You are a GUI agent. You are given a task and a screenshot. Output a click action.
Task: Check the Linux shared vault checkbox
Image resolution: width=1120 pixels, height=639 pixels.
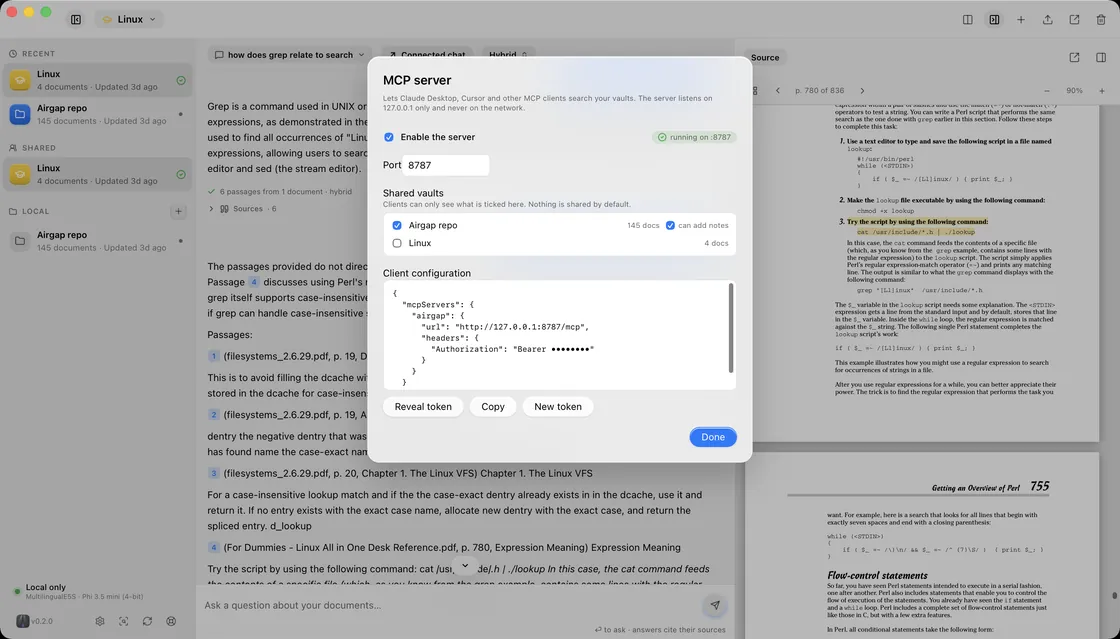coord(397,243)
